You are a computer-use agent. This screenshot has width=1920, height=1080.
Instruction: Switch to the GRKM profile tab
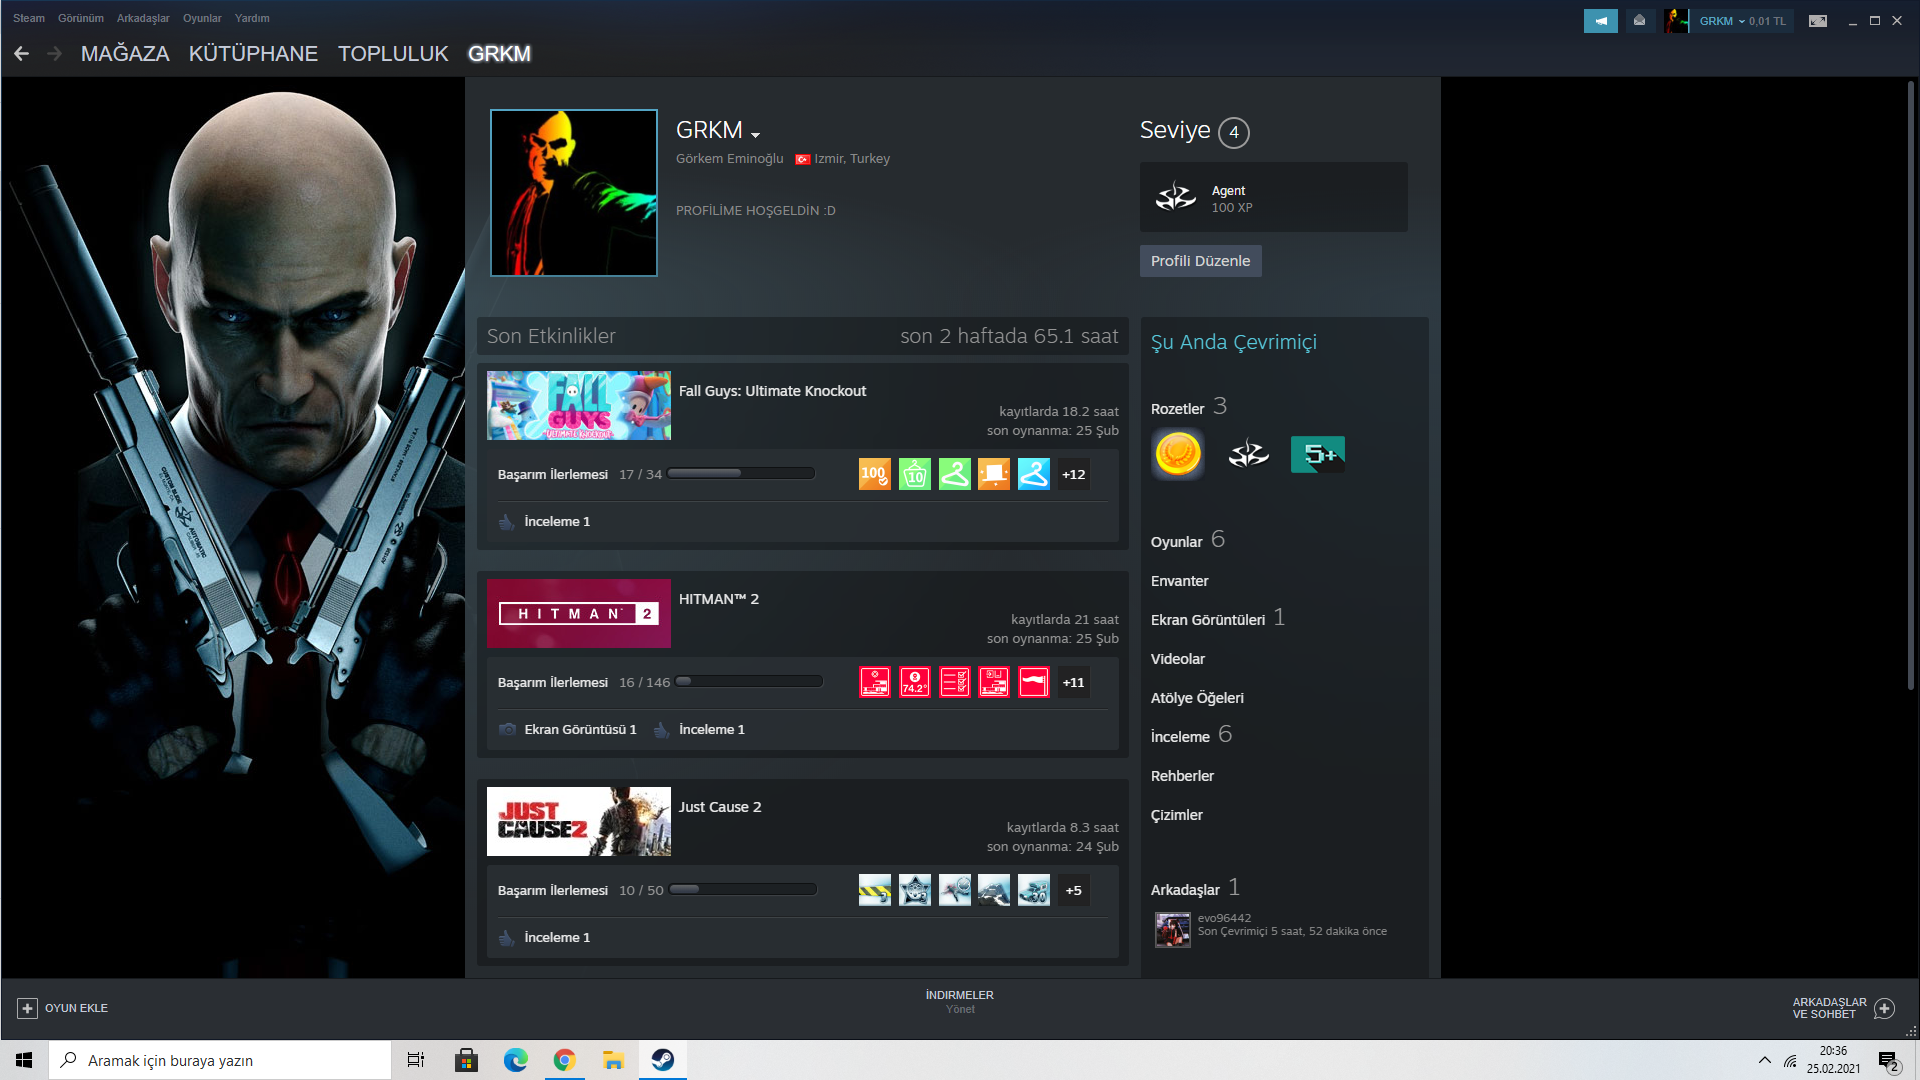pyautogui.click(x=499, y=54)
